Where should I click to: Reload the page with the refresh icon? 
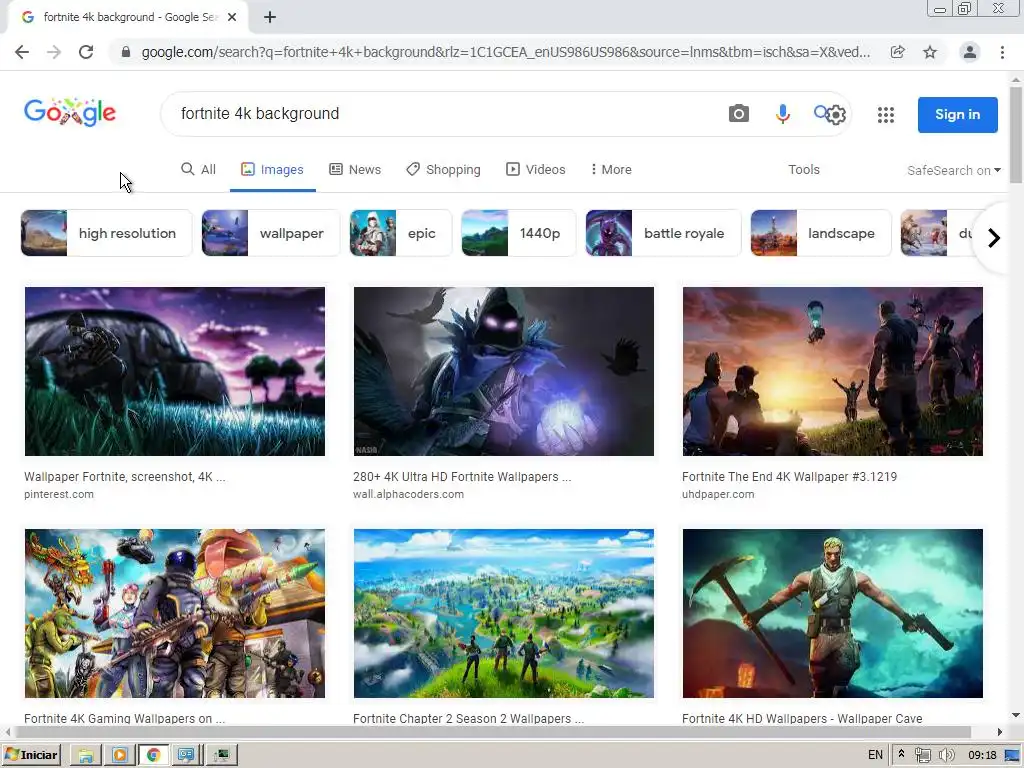(86, 52)
